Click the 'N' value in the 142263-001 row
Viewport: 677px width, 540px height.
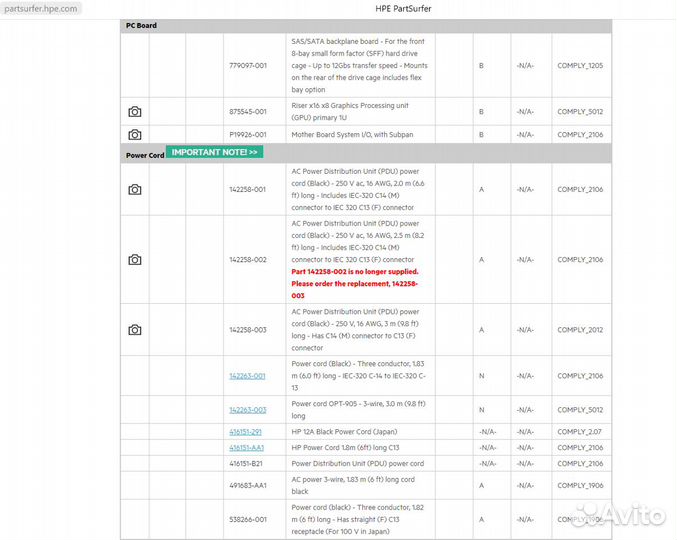coord(481,376)
